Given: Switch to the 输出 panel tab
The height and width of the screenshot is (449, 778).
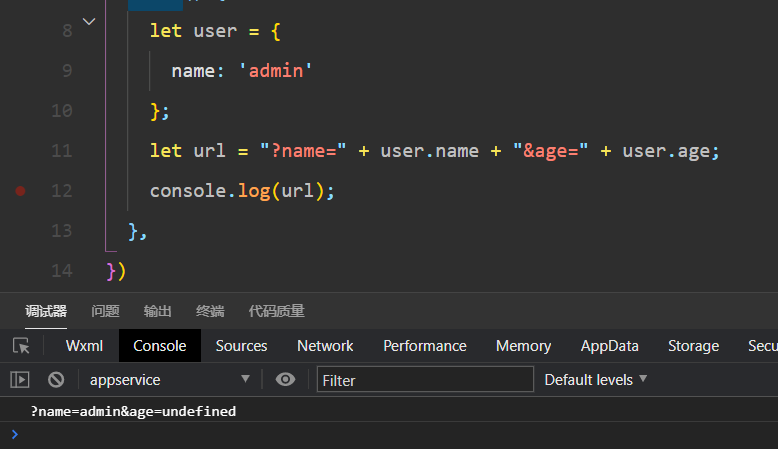Looking at the screenshot, I should [157, 311].
